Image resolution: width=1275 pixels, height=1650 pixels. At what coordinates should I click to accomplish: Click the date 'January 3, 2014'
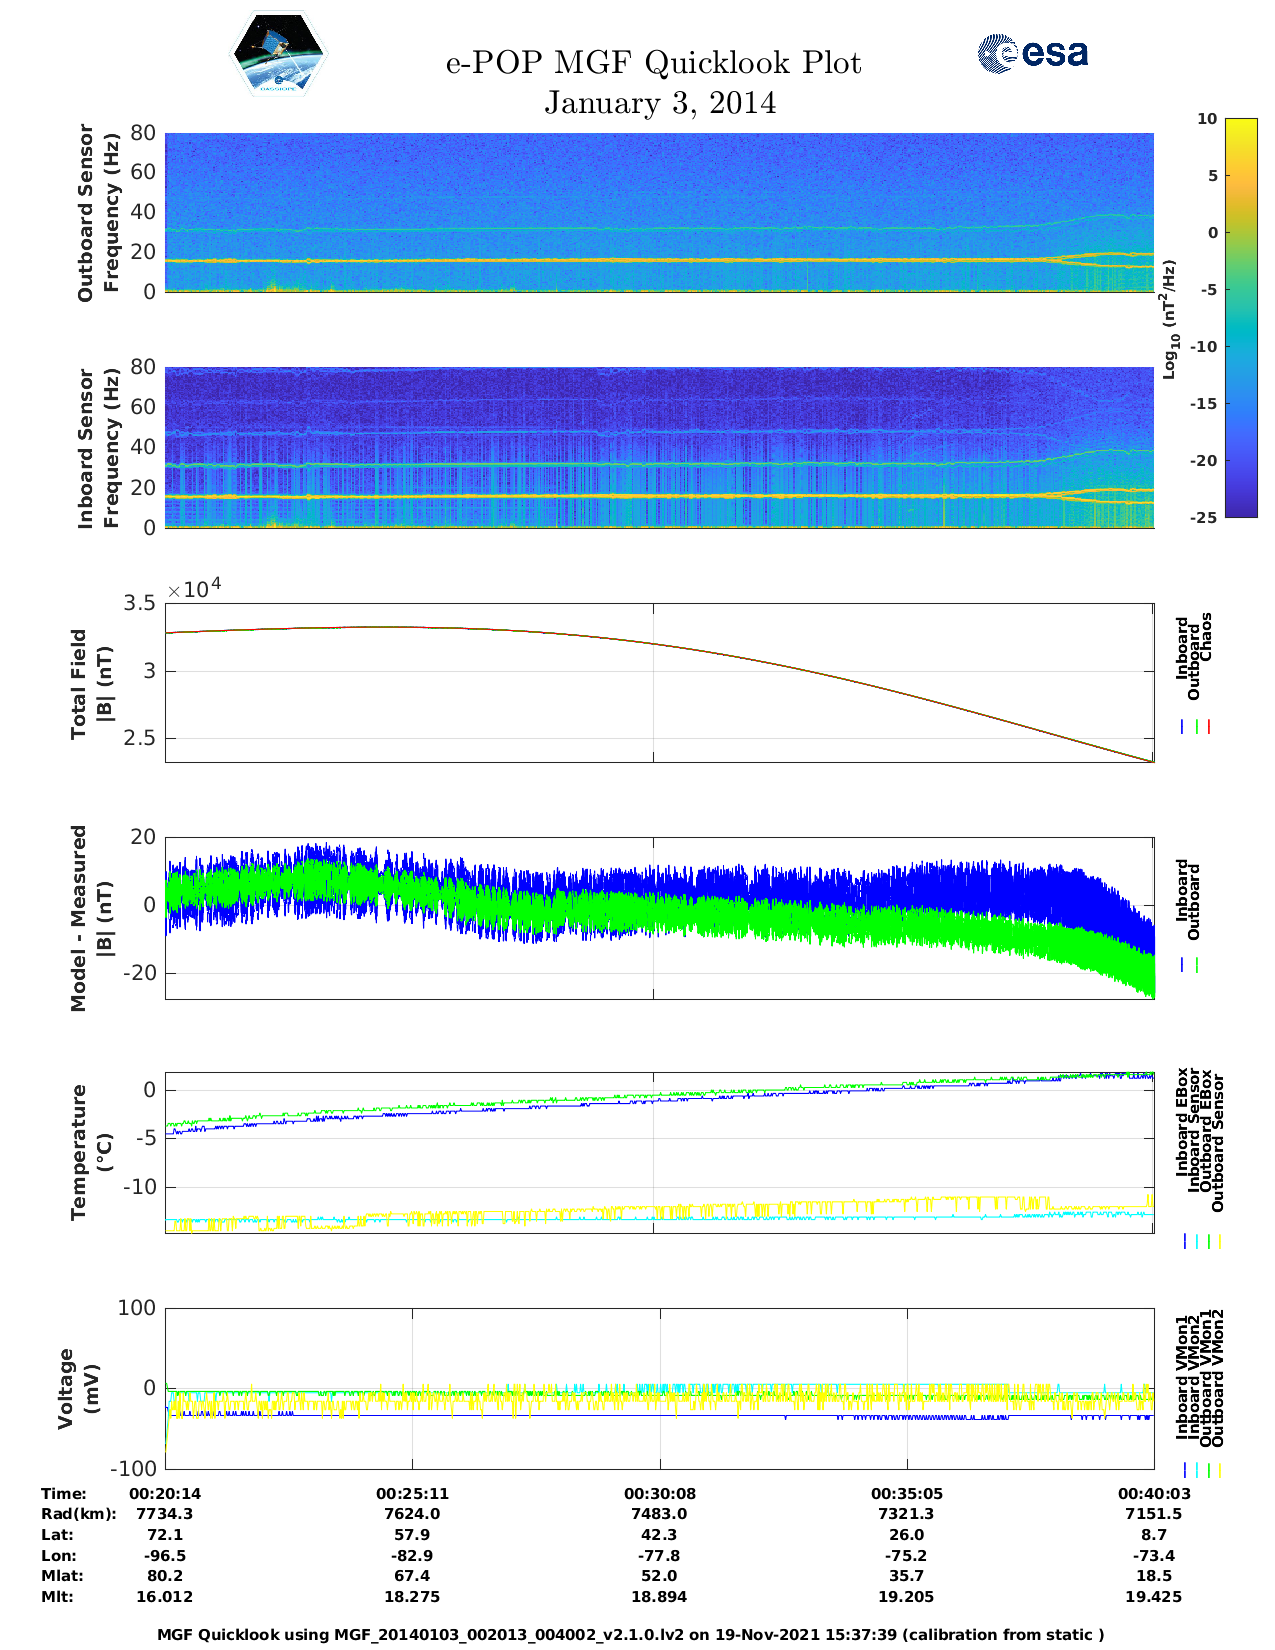660,103
